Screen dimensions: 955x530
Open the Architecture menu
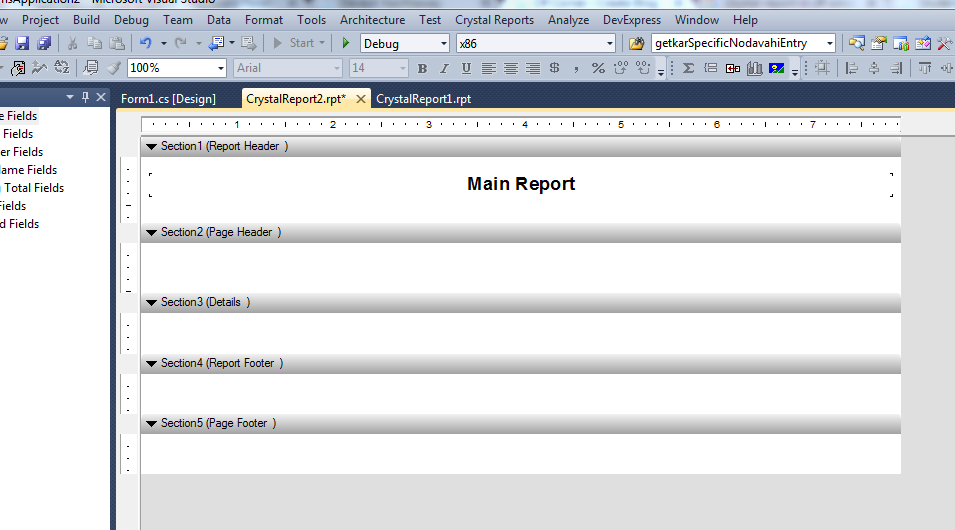(372, 19)
